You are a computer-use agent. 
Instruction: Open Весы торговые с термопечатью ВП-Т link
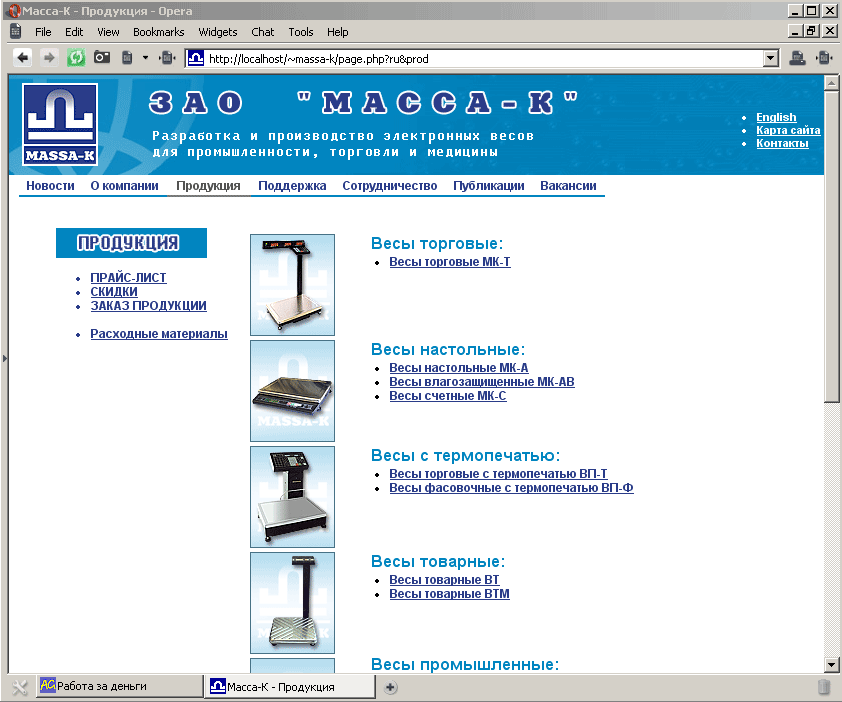(x=498, y=474)
